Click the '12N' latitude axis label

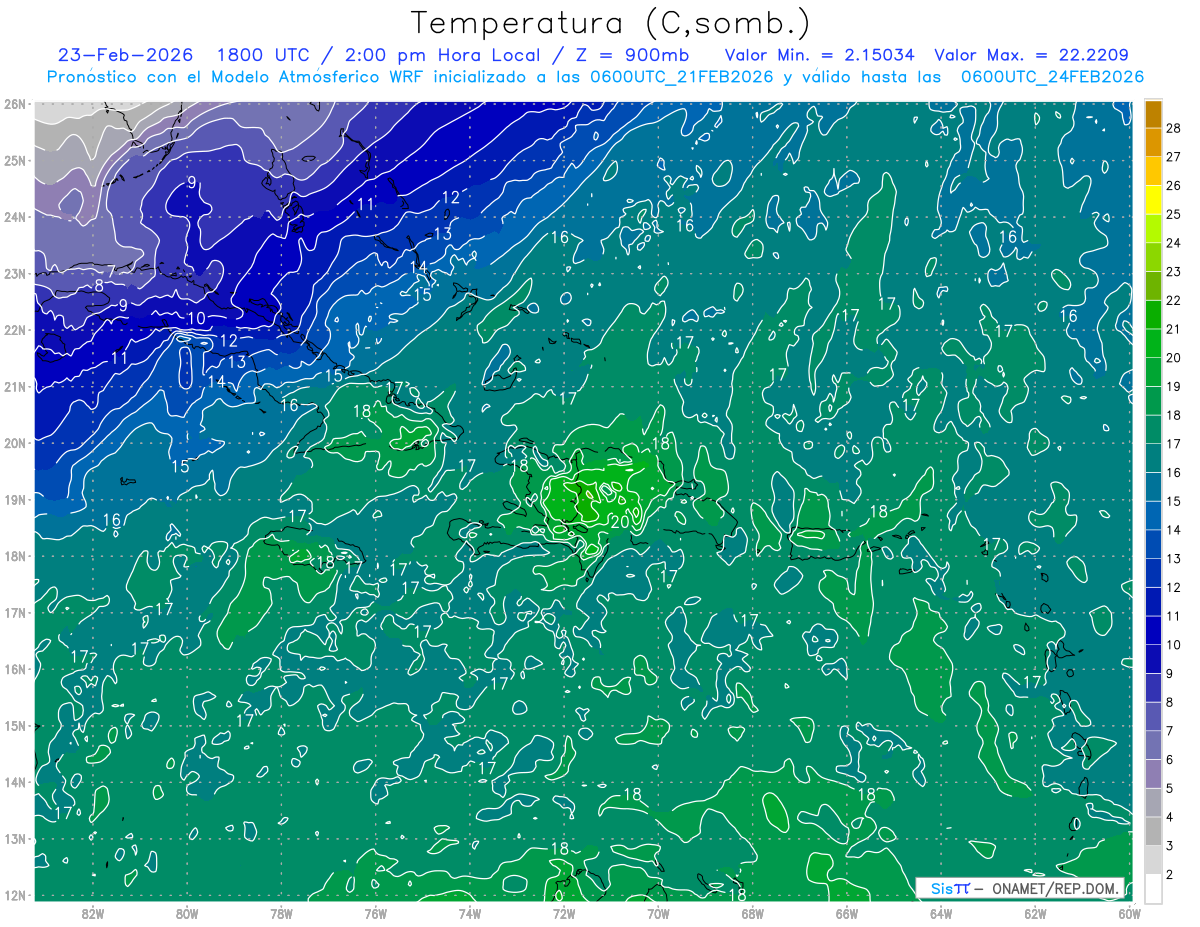point(14,895)
